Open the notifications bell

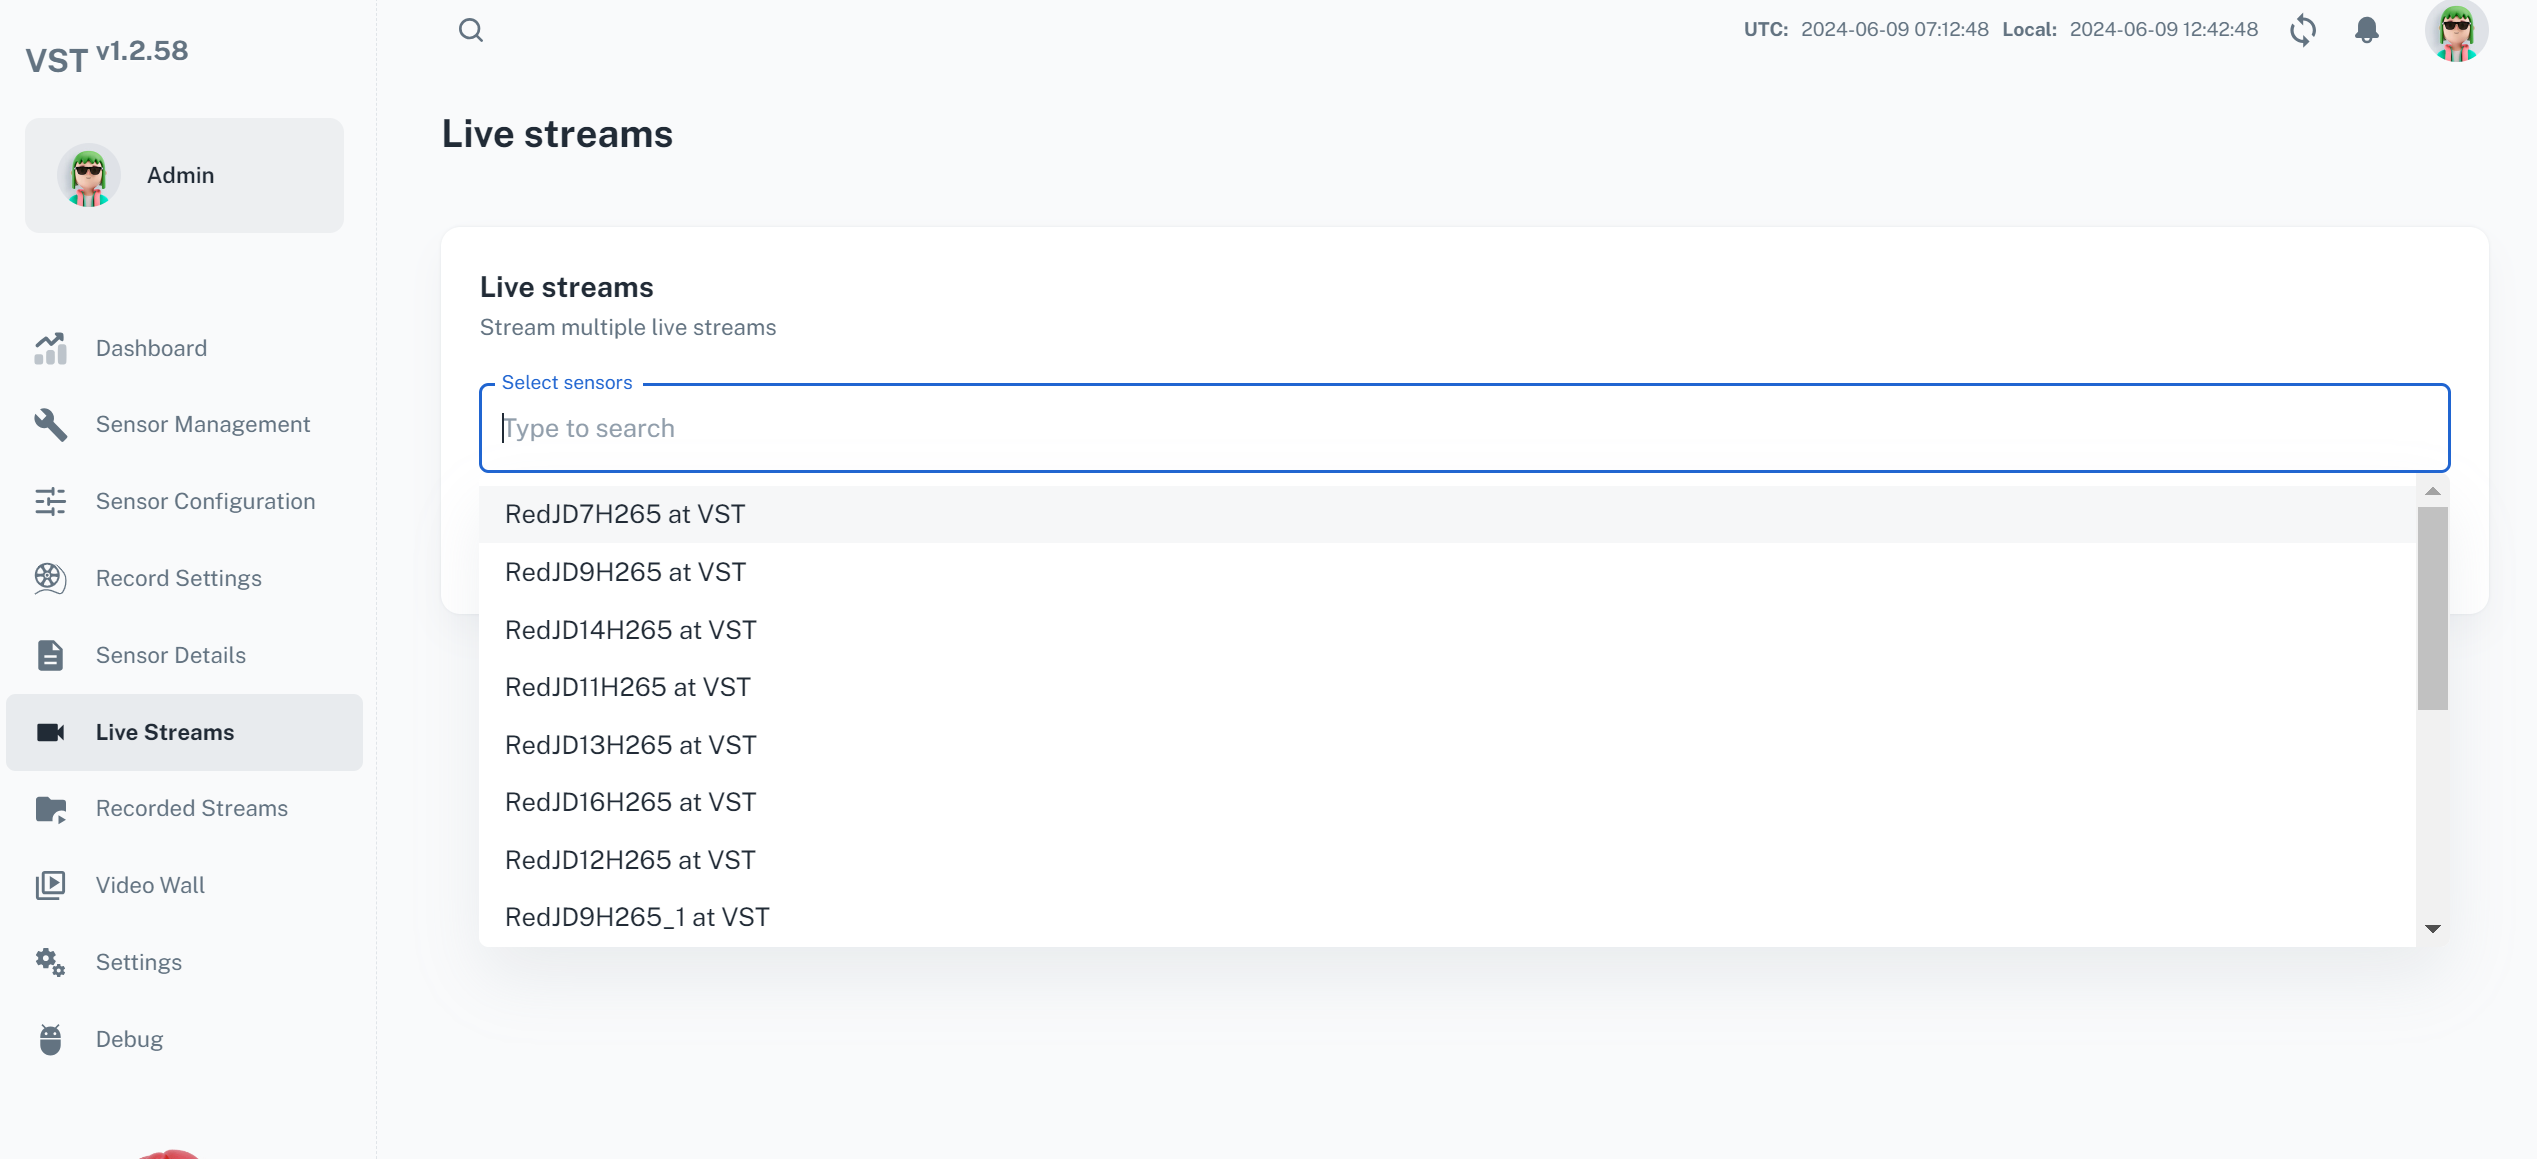point(2367,30)
